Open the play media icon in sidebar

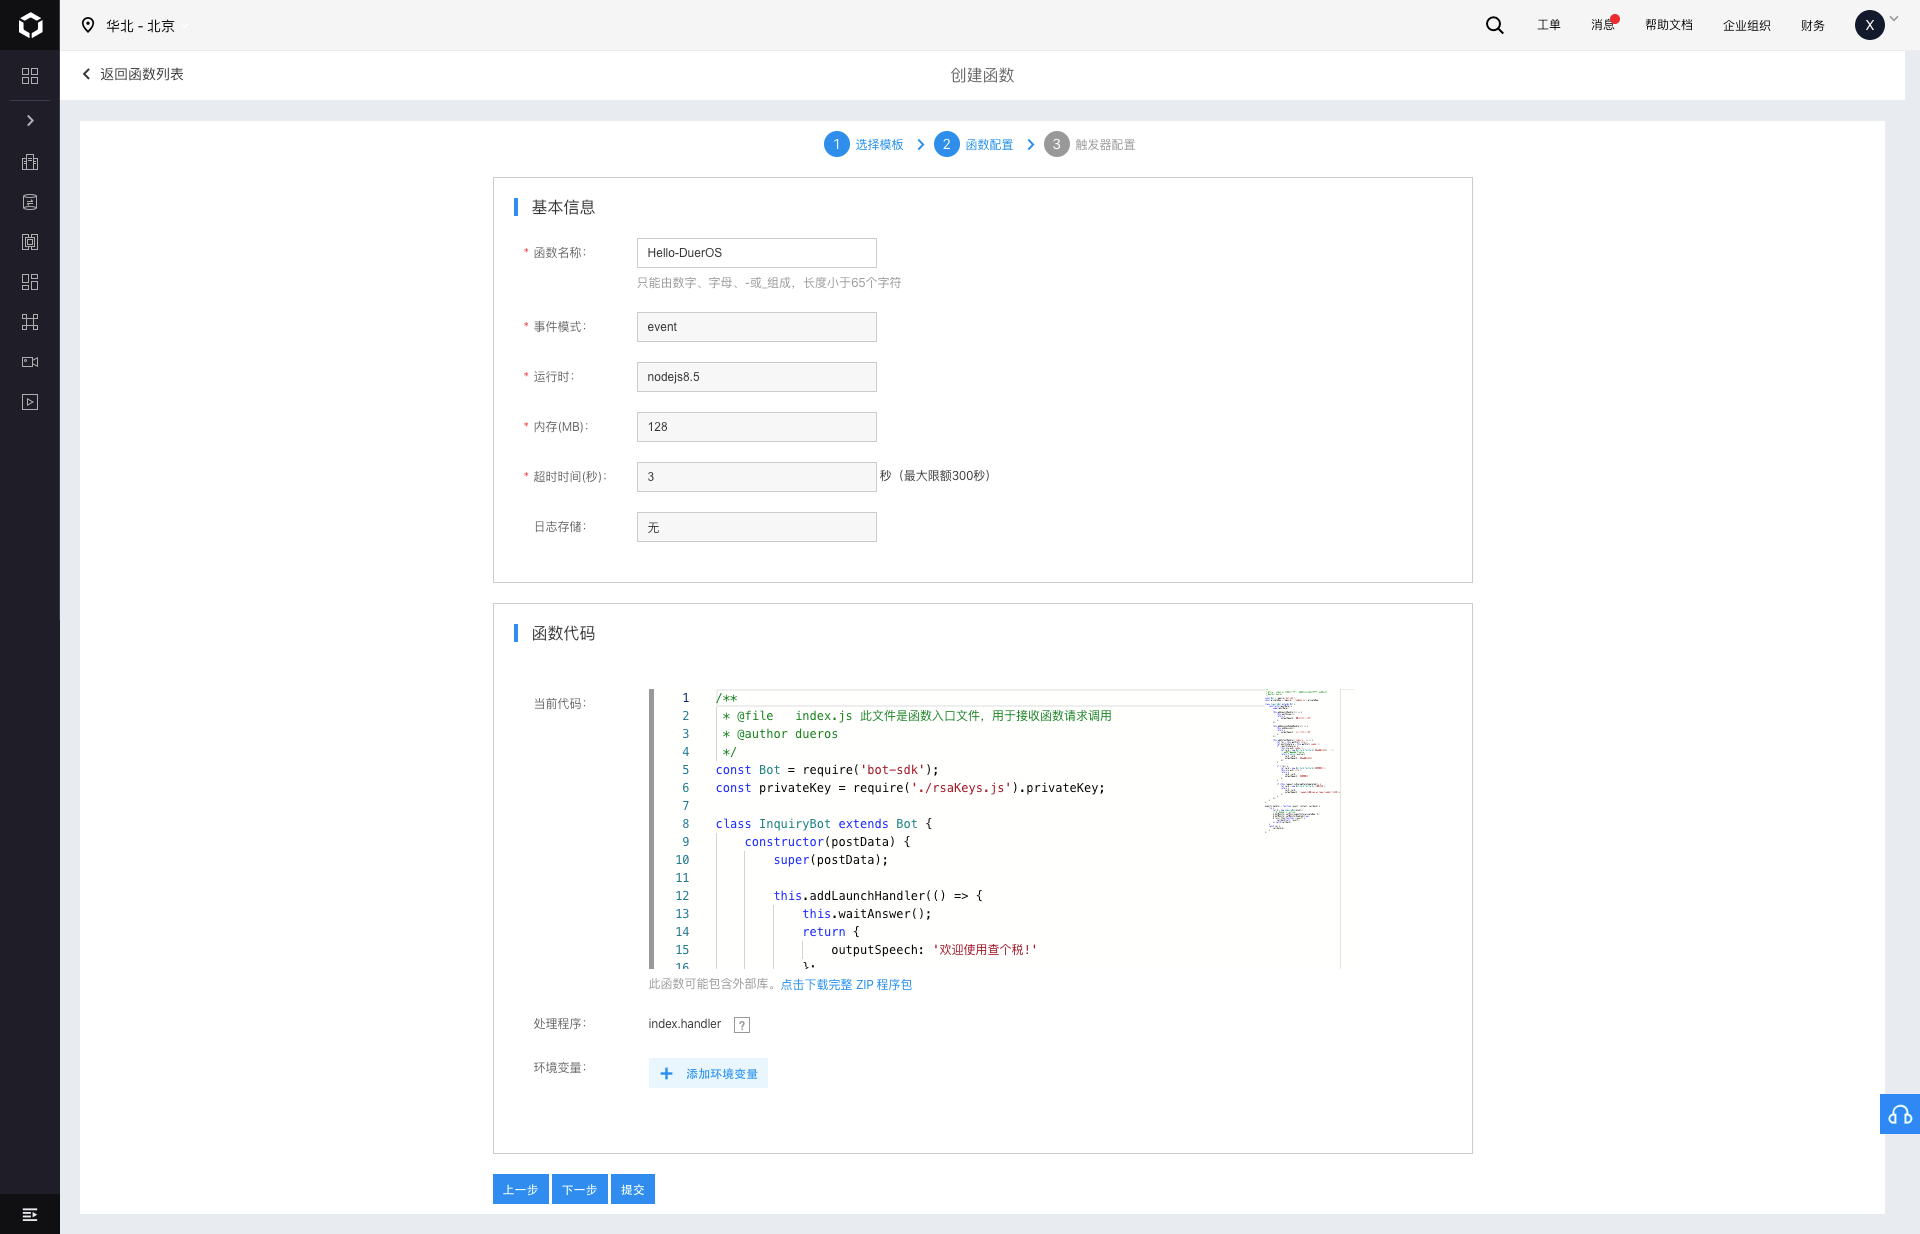(30, 402)
